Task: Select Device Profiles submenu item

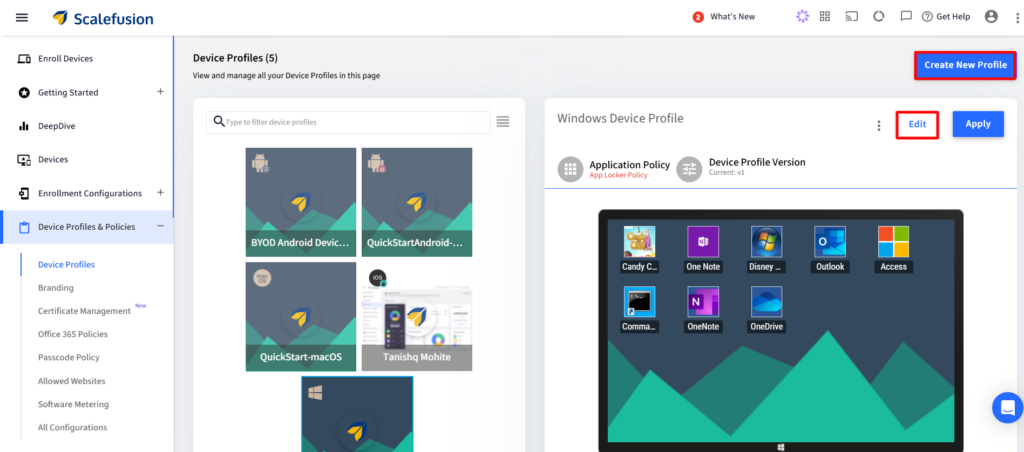Action: [66, 265]
